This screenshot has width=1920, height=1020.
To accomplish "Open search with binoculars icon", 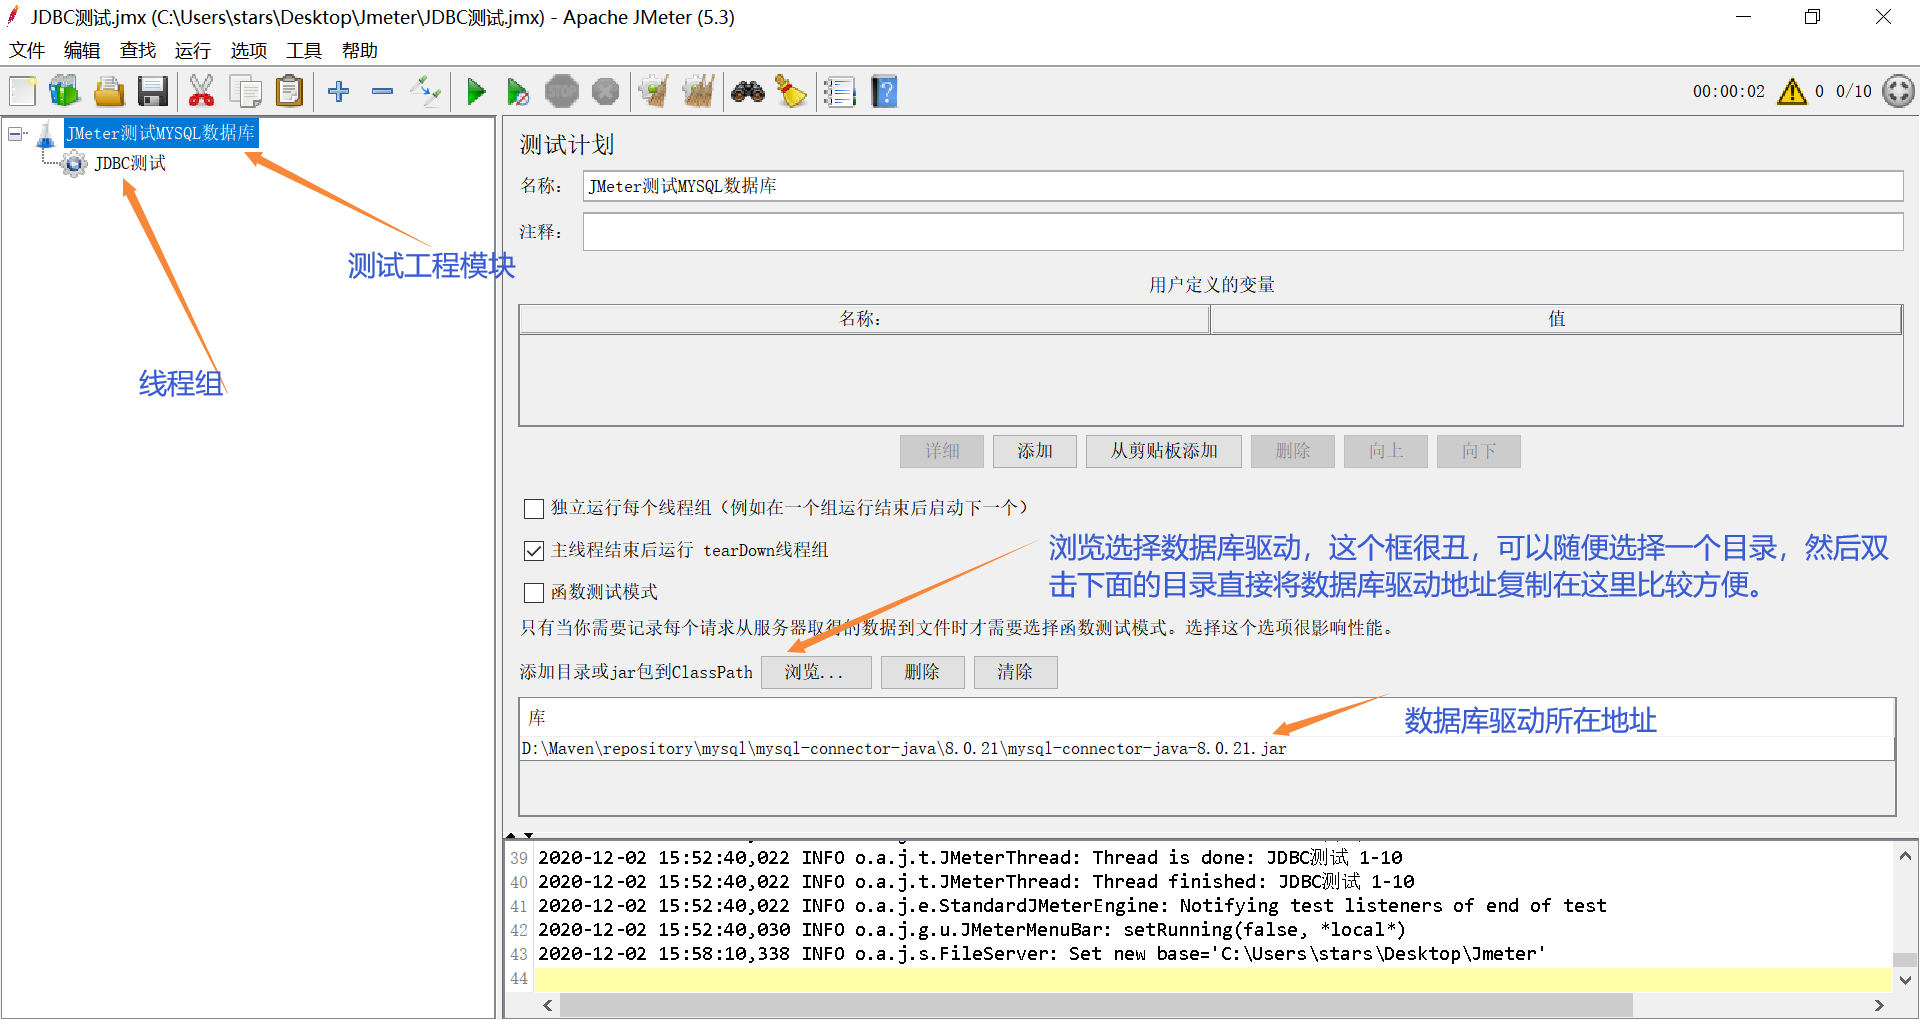I will coord(748,91).
